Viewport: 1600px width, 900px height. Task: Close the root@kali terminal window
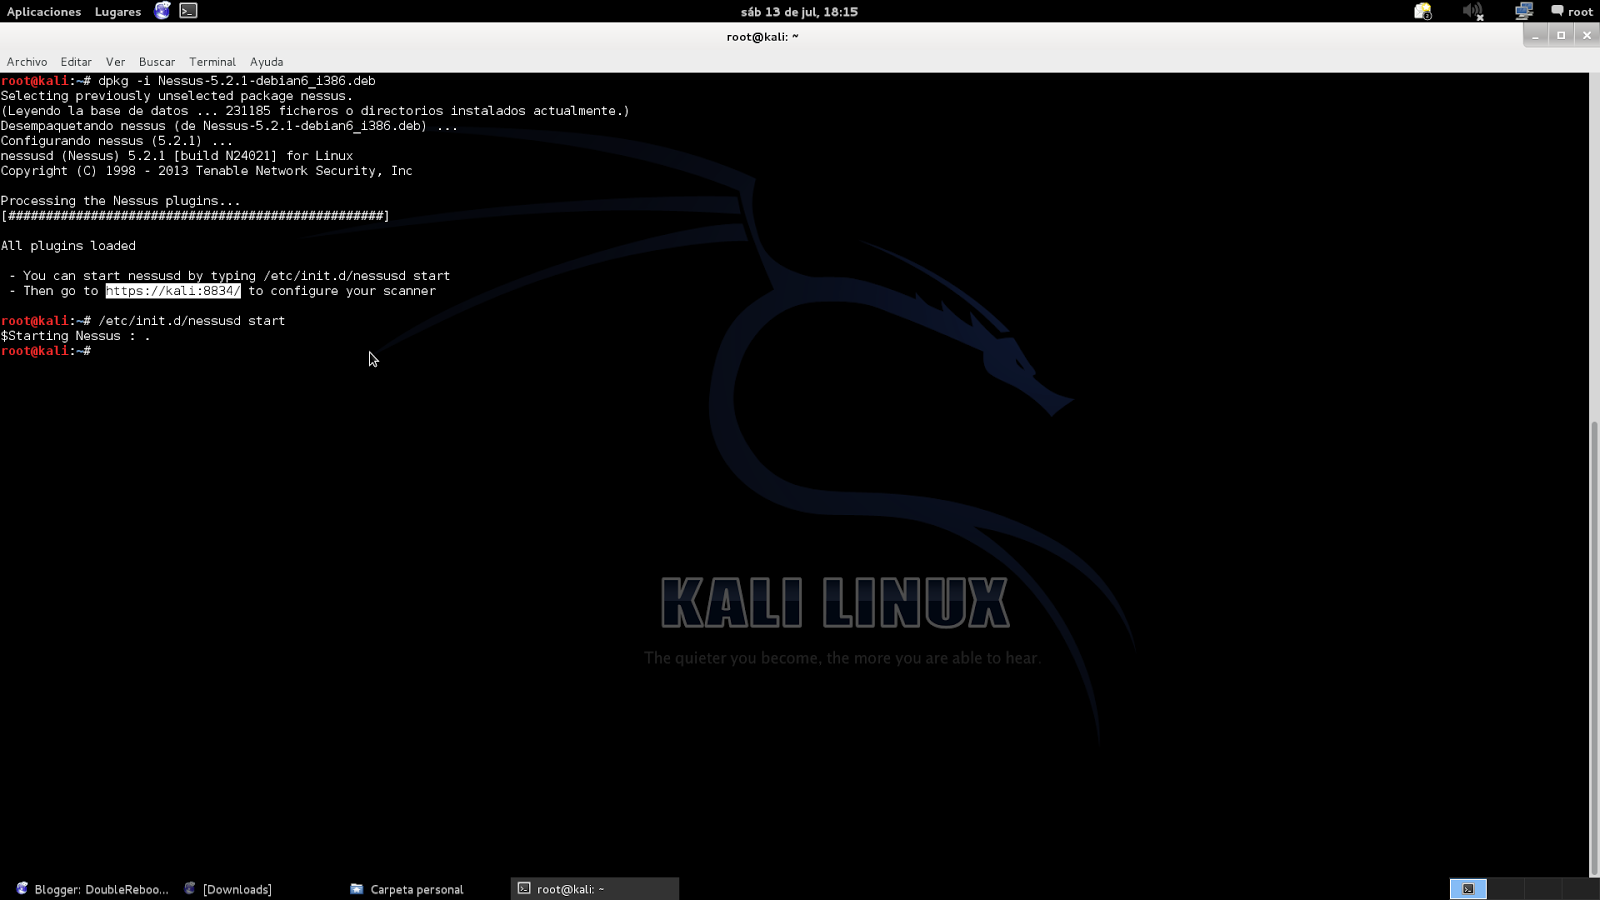click(x=1587, y=36)
